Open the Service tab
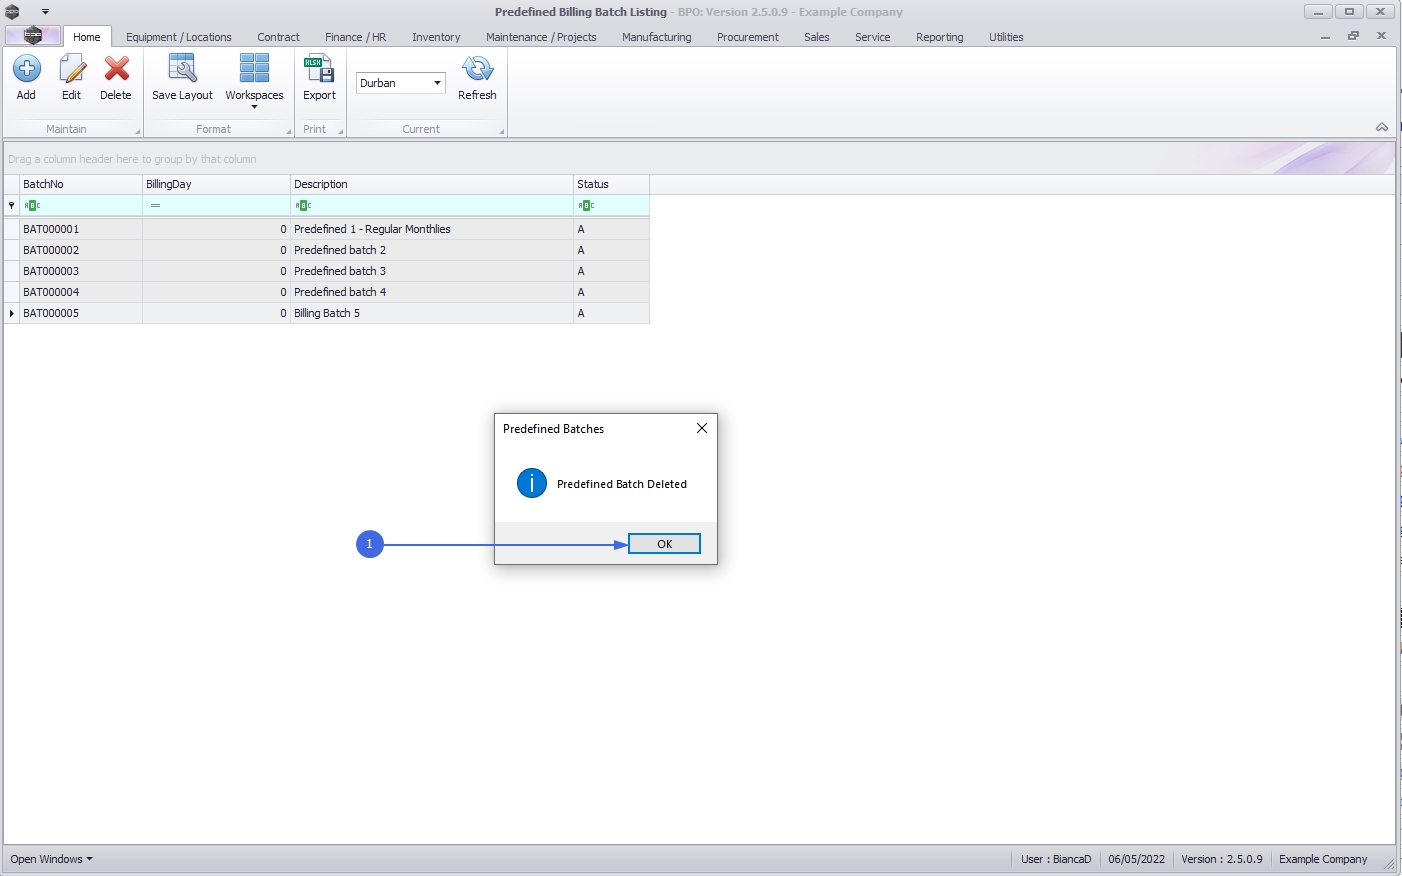 (872, 37)
